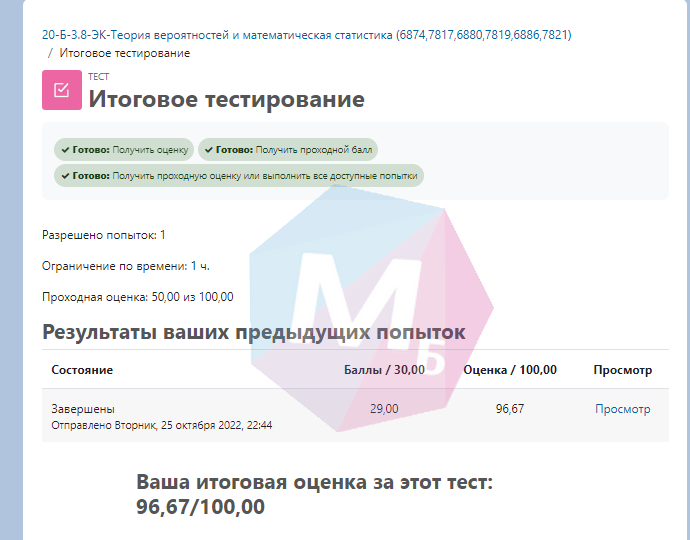Click the 'Проходная оценка: 50,00 из 100,00' text
The height and width of the screenshot is (540, 690).
click(138, 297)
